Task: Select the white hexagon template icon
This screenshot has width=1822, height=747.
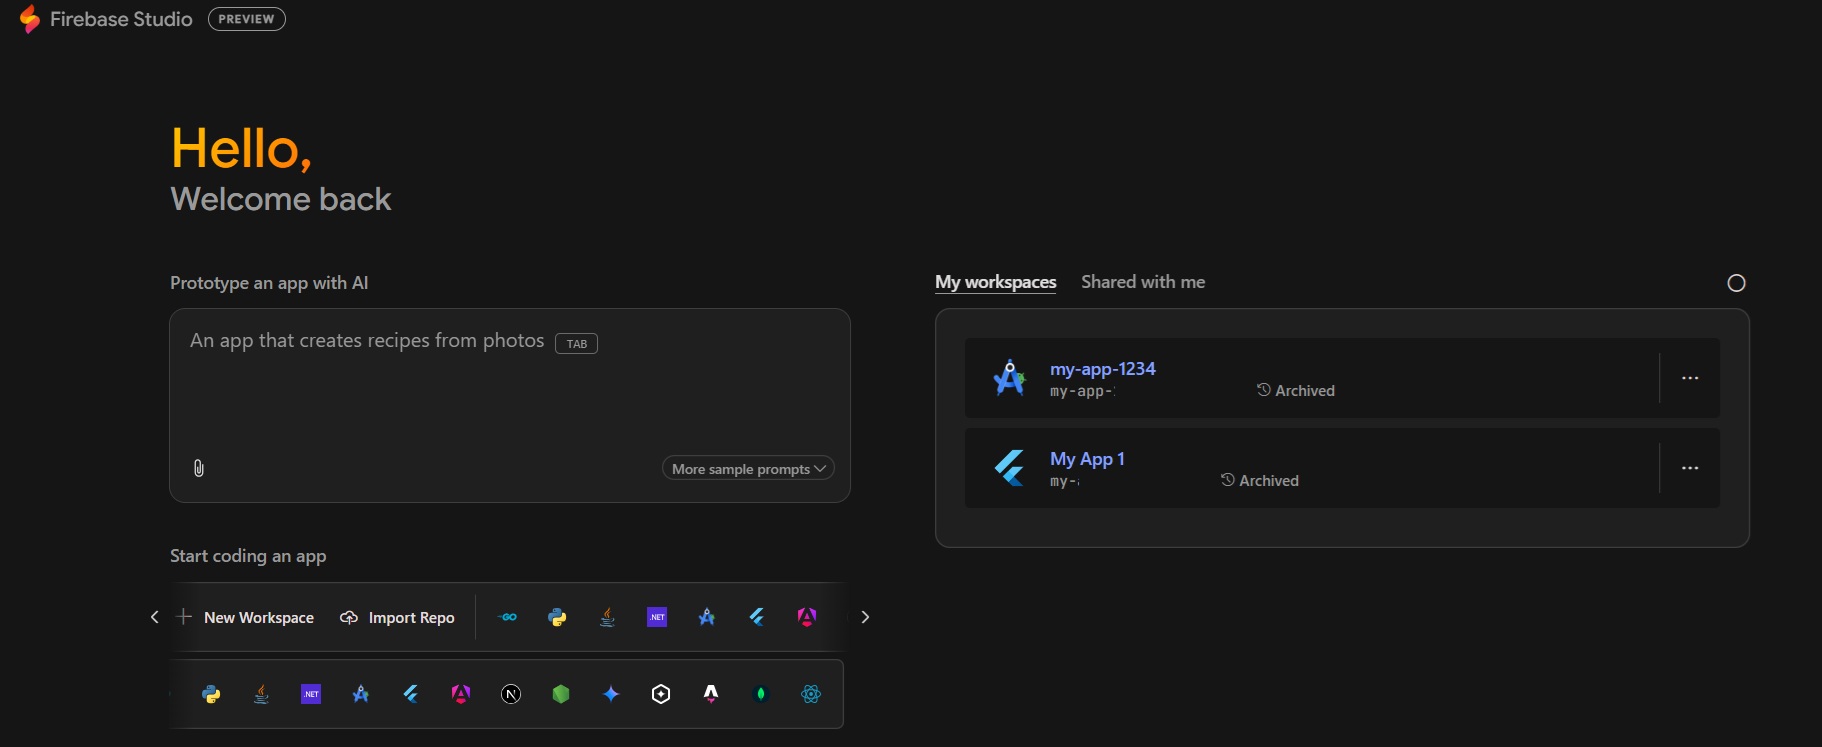Action: (x=661, y=694)
